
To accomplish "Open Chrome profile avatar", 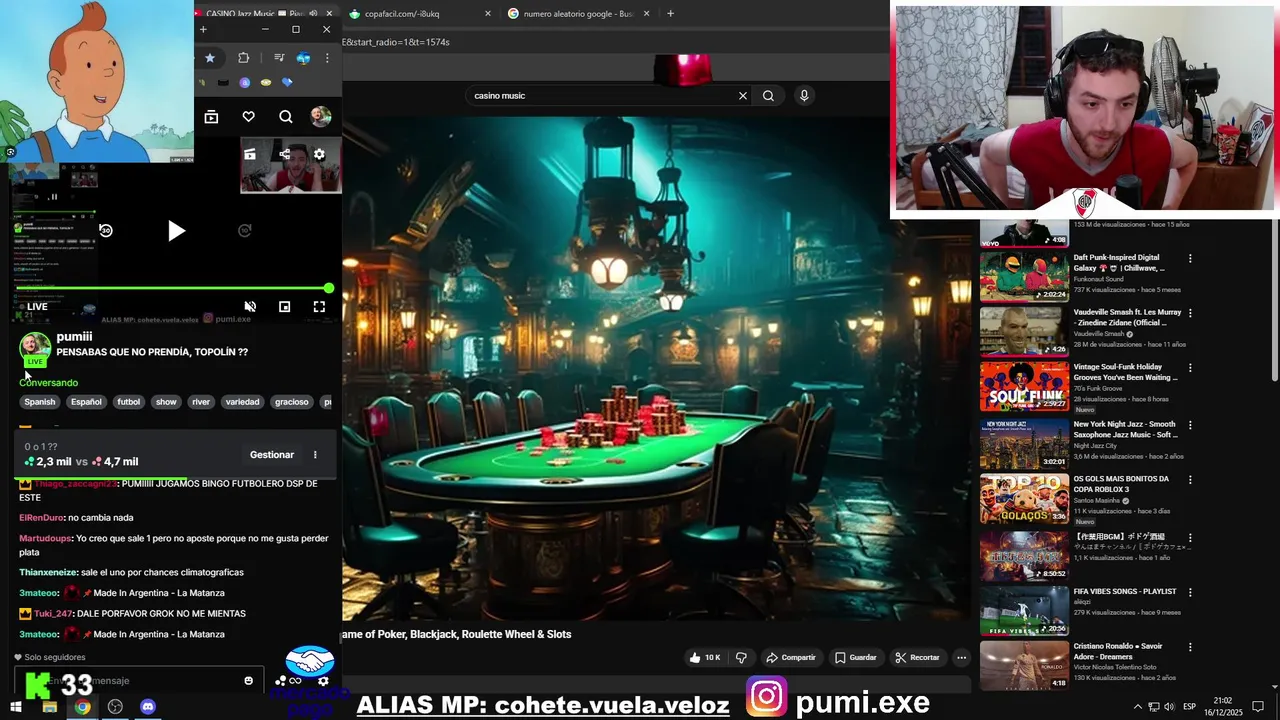I will (303, 58).
